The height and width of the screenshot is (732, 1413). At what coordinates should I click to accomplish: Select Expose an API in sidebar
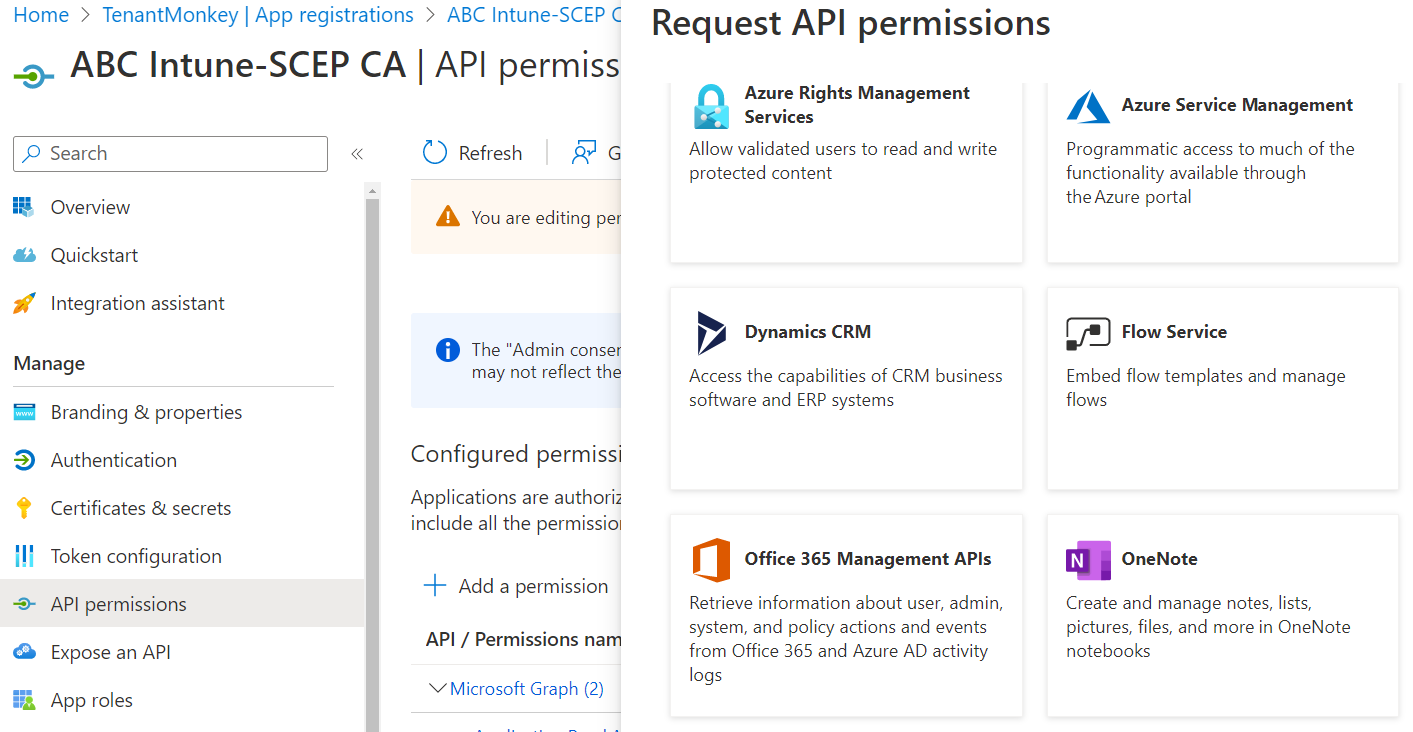coord(110,652)
